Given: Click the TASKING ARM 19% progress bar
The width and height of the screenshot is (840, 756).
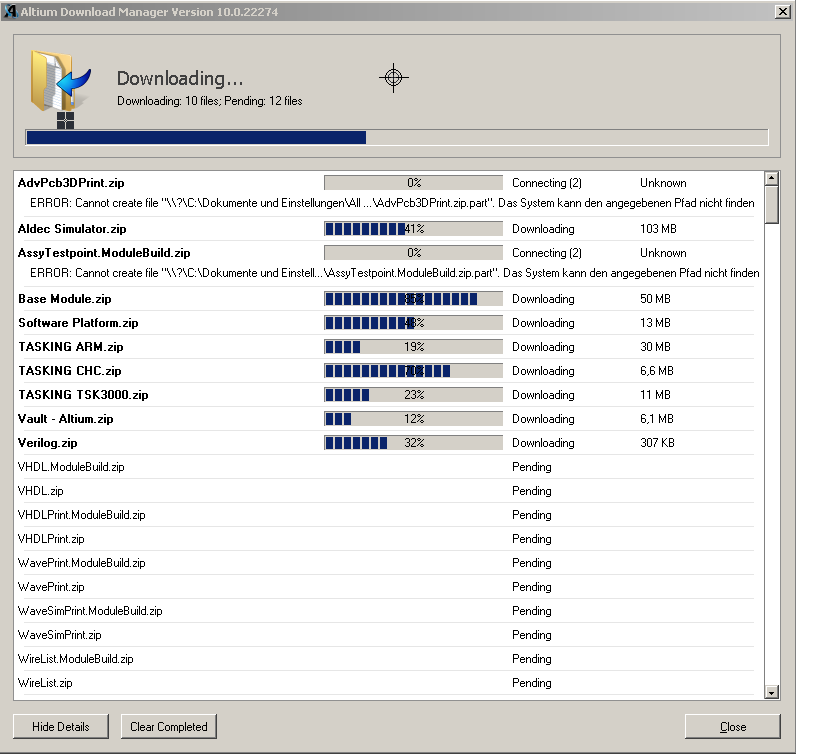Looking at the screenshot, I should point(414,347).
